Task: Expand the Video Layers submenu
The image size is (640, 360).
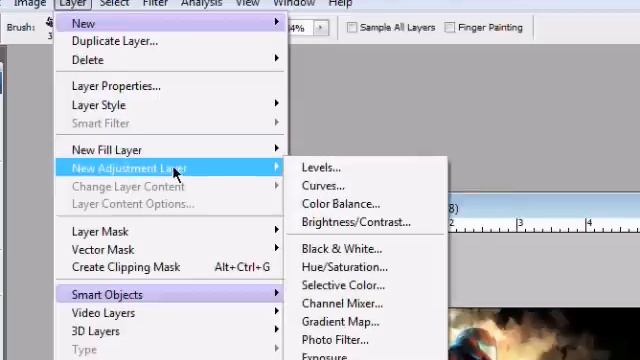Action: coord(171,313)
